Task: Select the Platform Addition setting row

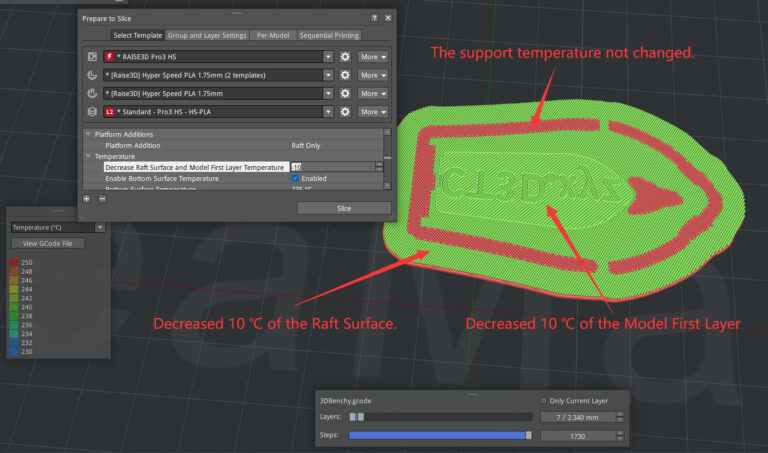Action: click(x=233, y=145)
